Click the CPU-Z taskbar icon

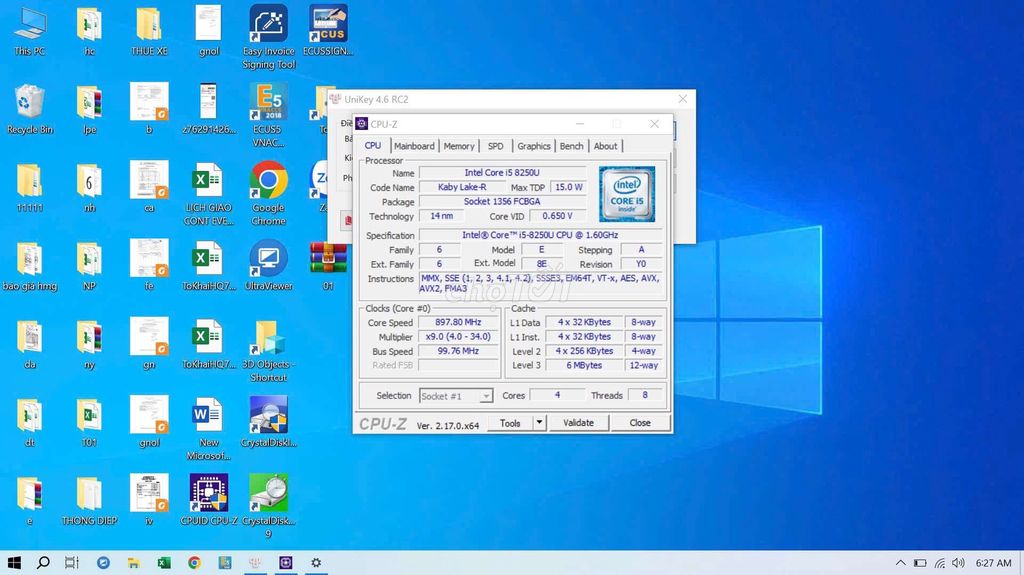(x=285, y=563)
